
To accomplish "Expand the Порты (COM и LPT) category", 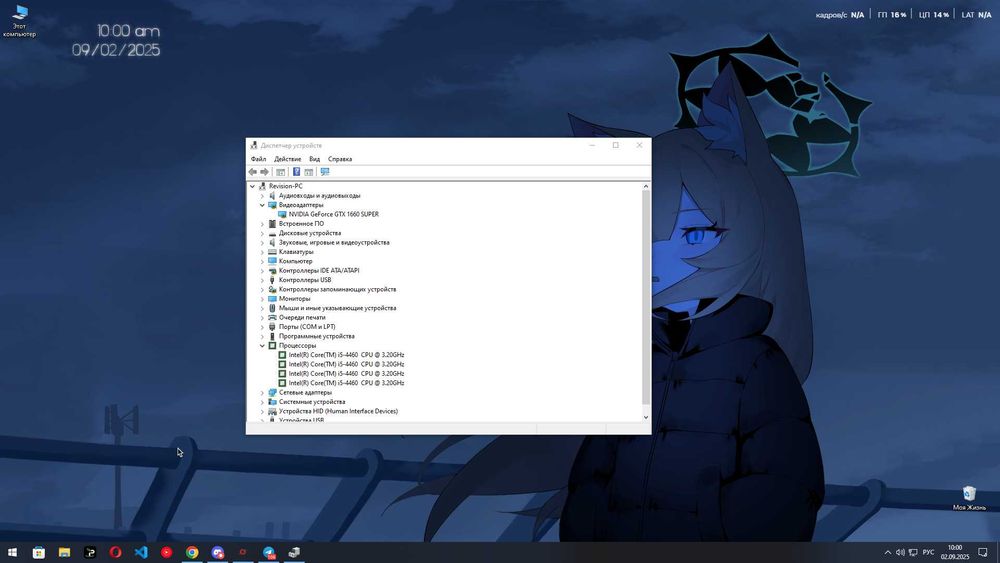I will pyautogui.click(x=262, y=327).
